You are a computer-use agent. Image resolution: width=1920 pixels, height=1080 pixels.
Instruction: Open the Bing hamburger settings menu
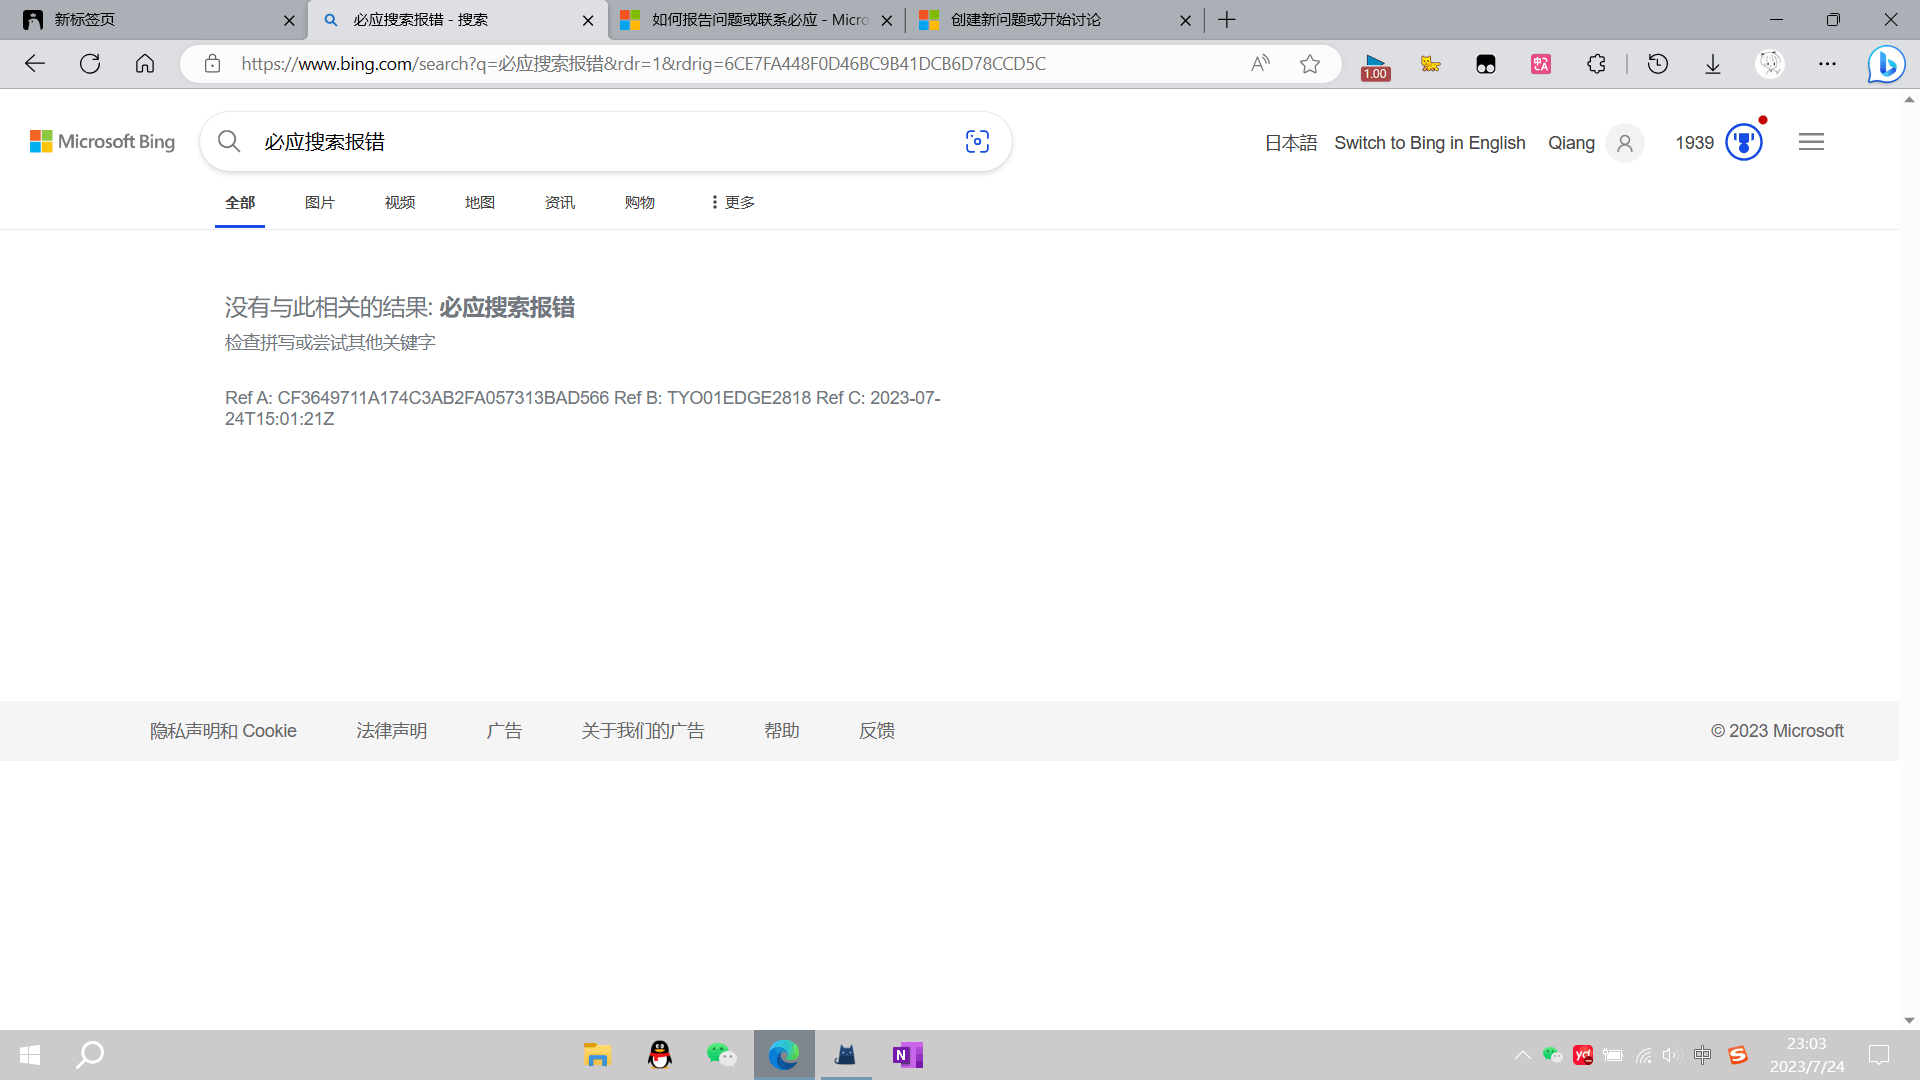(1811, 142)
